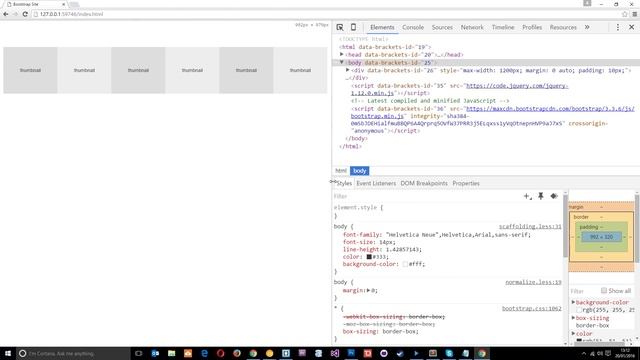Open bootstrap.css:1062 source link
Viewport: 640px width, 360px height.
pos(531,309)
